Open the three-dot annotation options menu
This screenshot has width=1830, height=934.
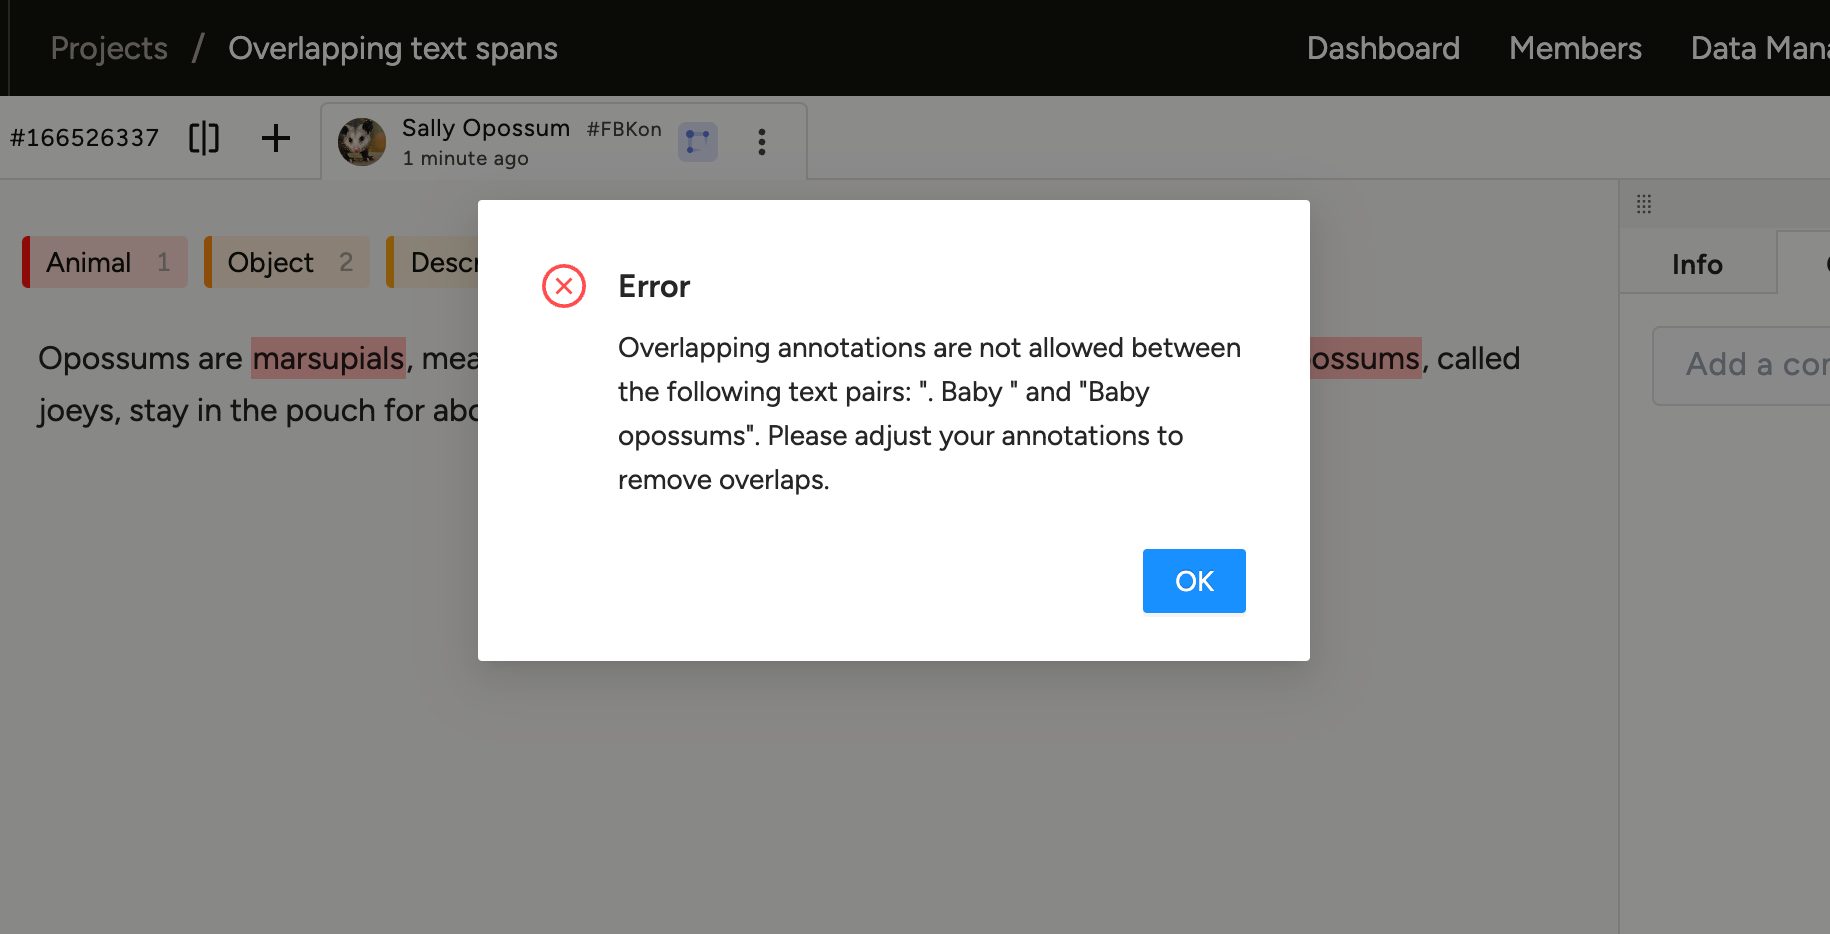(x=762, y=142)
